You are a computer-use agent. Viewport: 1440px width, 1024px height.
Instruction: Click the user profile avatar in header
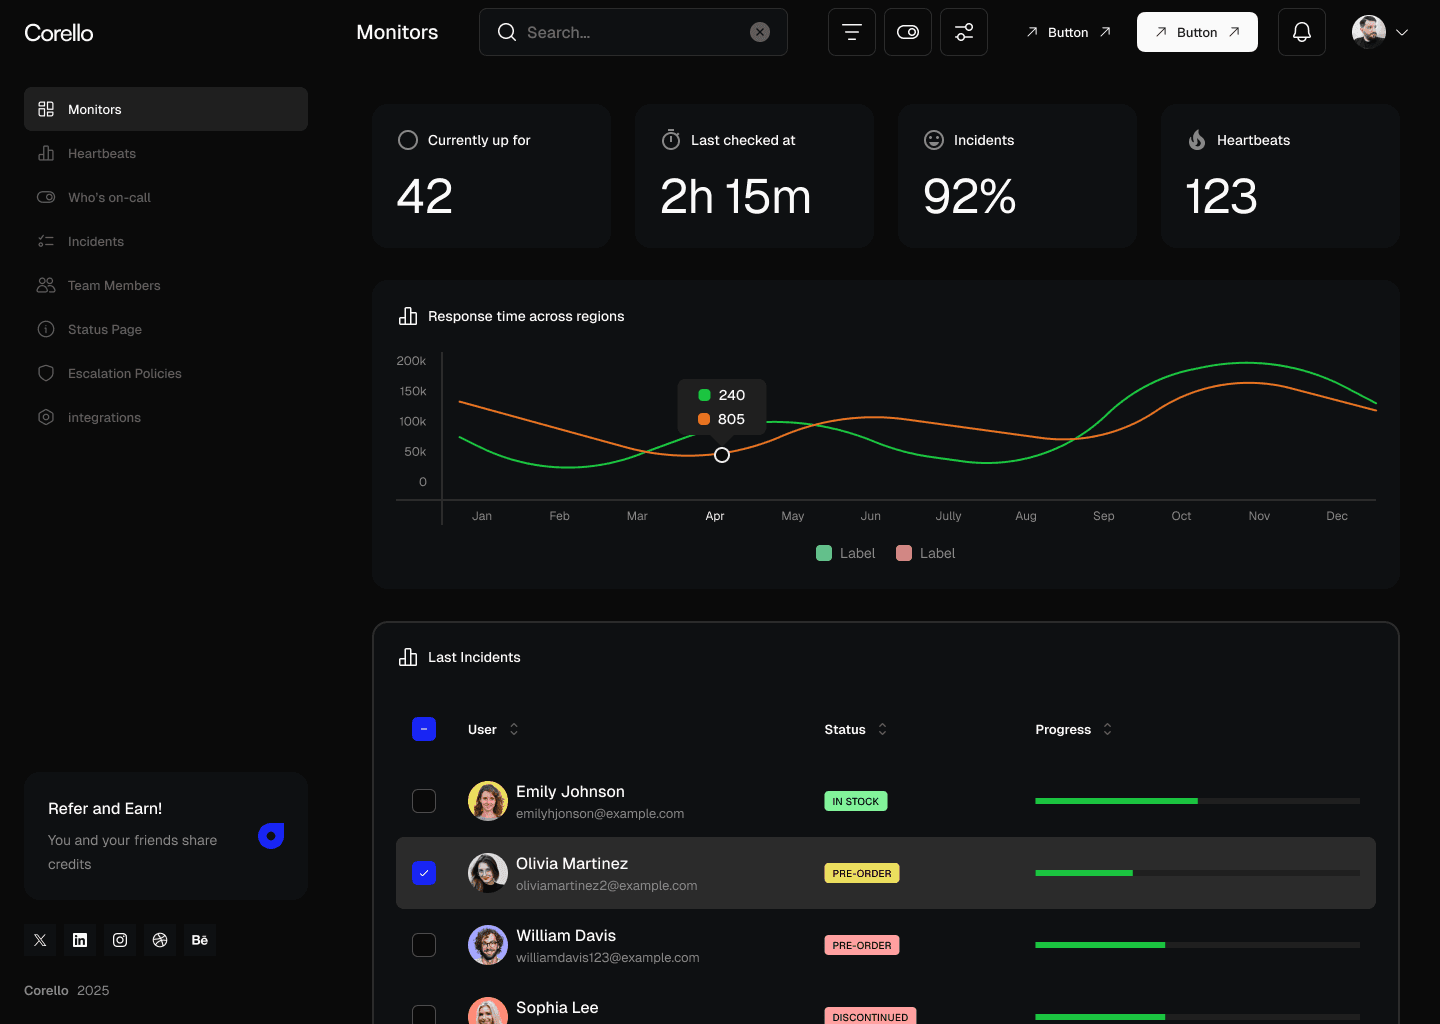click(x=1369, y=32)
